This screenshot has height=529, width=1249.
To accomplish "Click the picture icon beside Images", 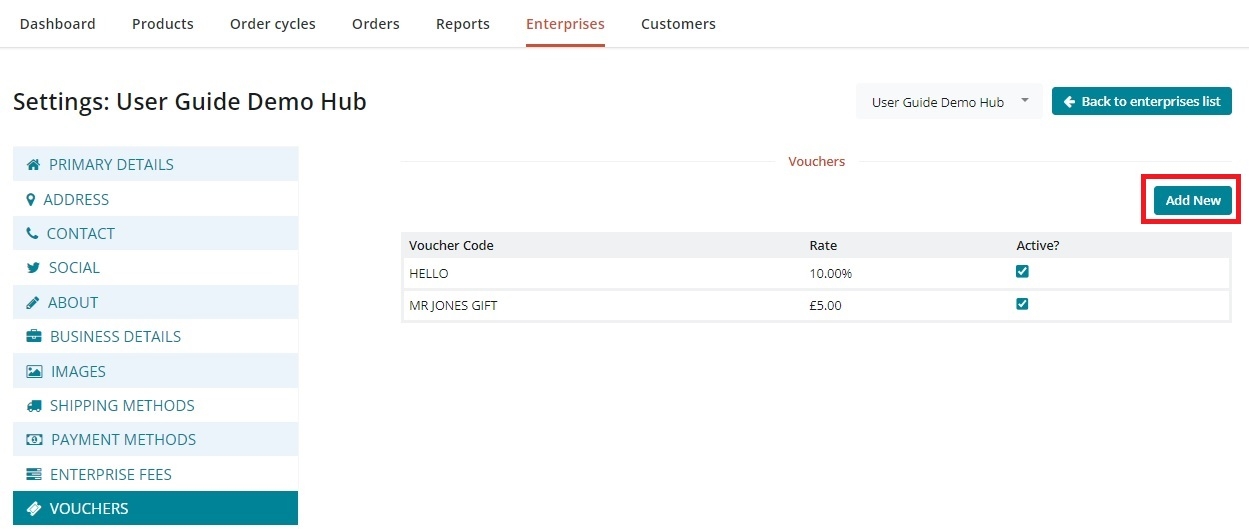I will pyautogui.click(x=34, y=372).
